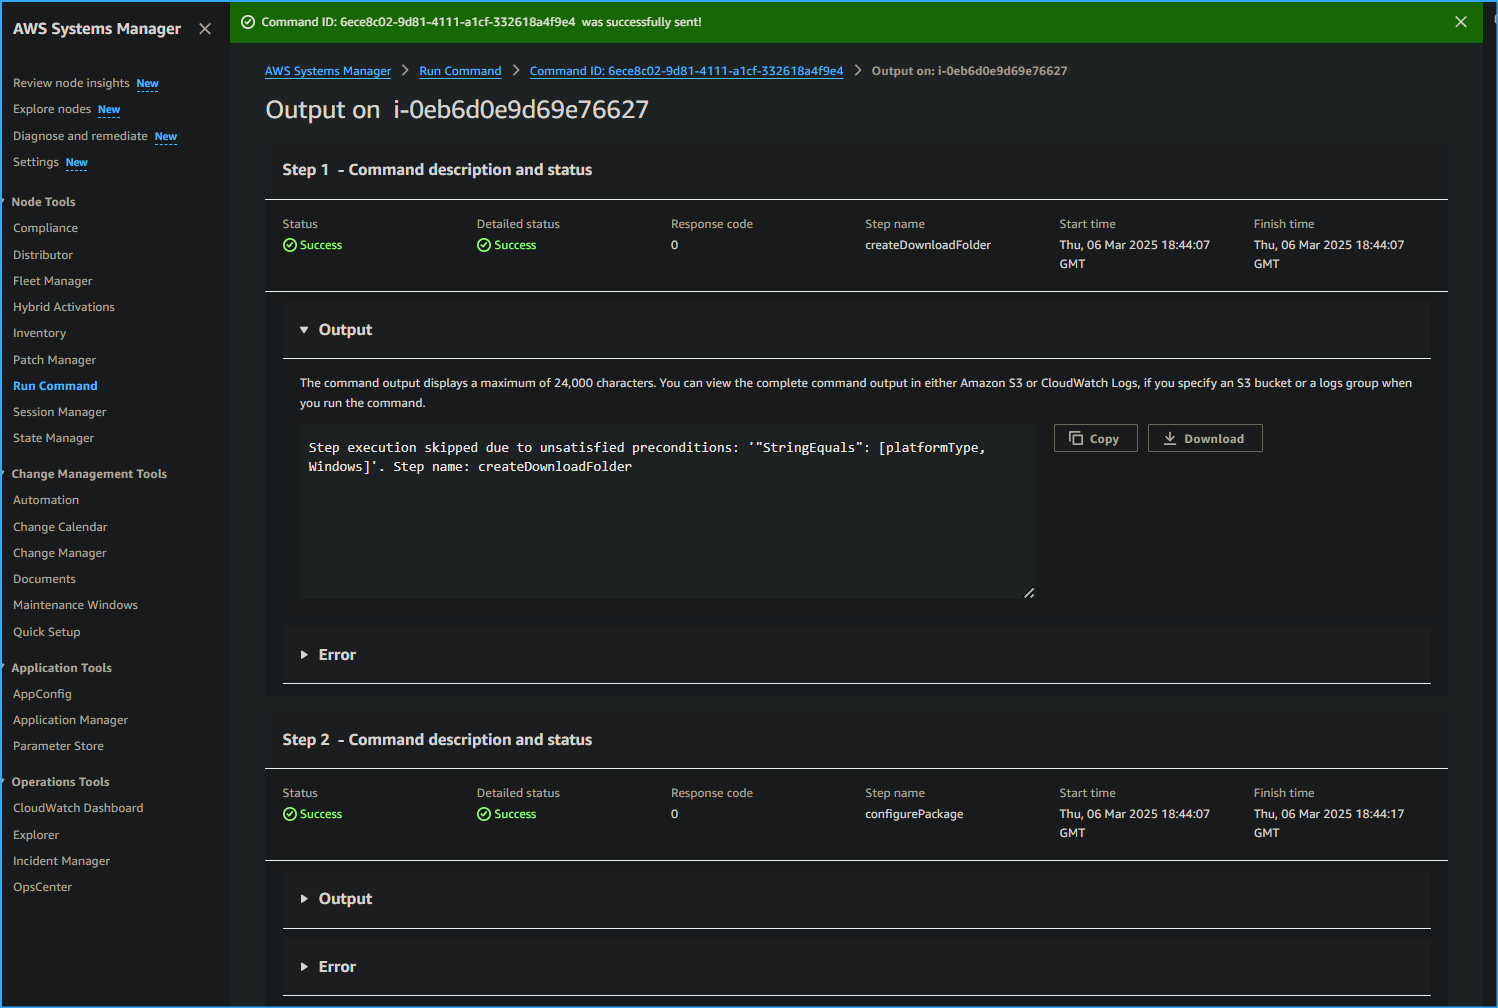Download the step 1 command output
Viewport: 1498px width, 1008px height.
[1204, 439]
